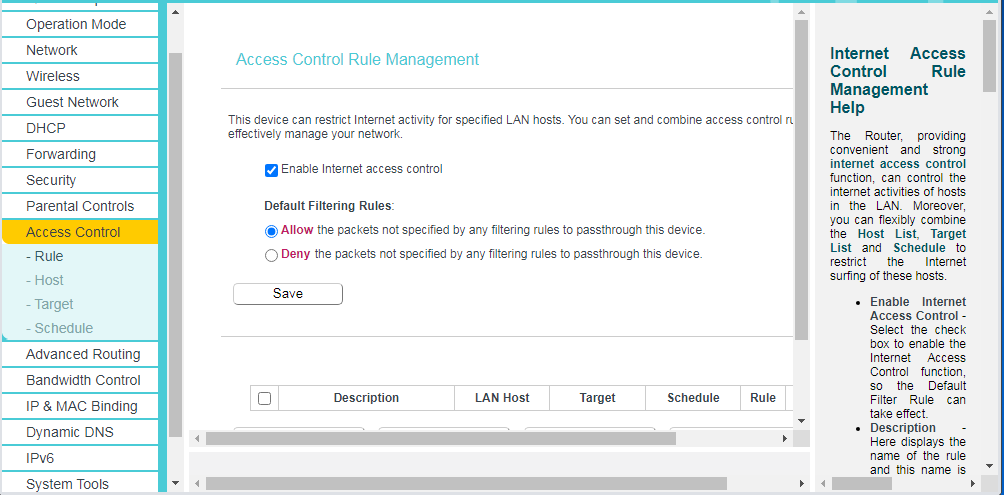Image resolution: width=1004 pixels, height=495 pixels.
Task: Click left arrow of table horizontal scrollbar
Action: point(197,438)
